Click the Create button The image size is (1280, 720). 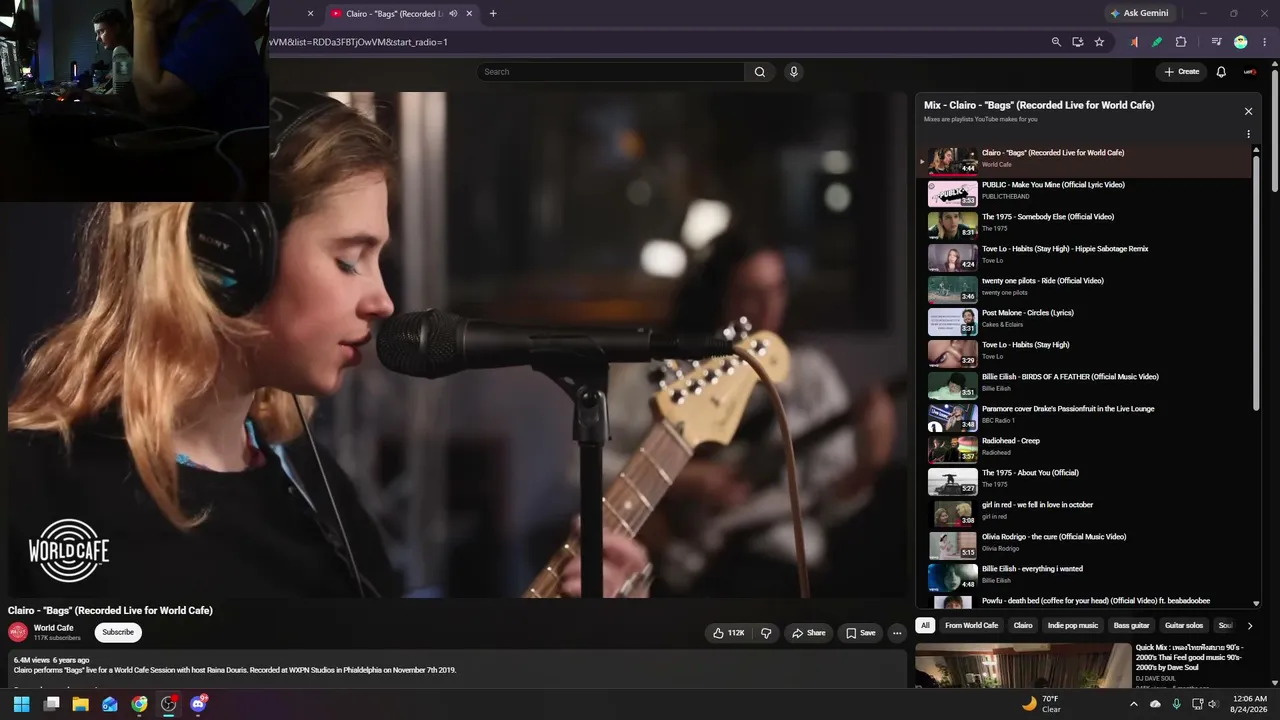coord(1181,72)
